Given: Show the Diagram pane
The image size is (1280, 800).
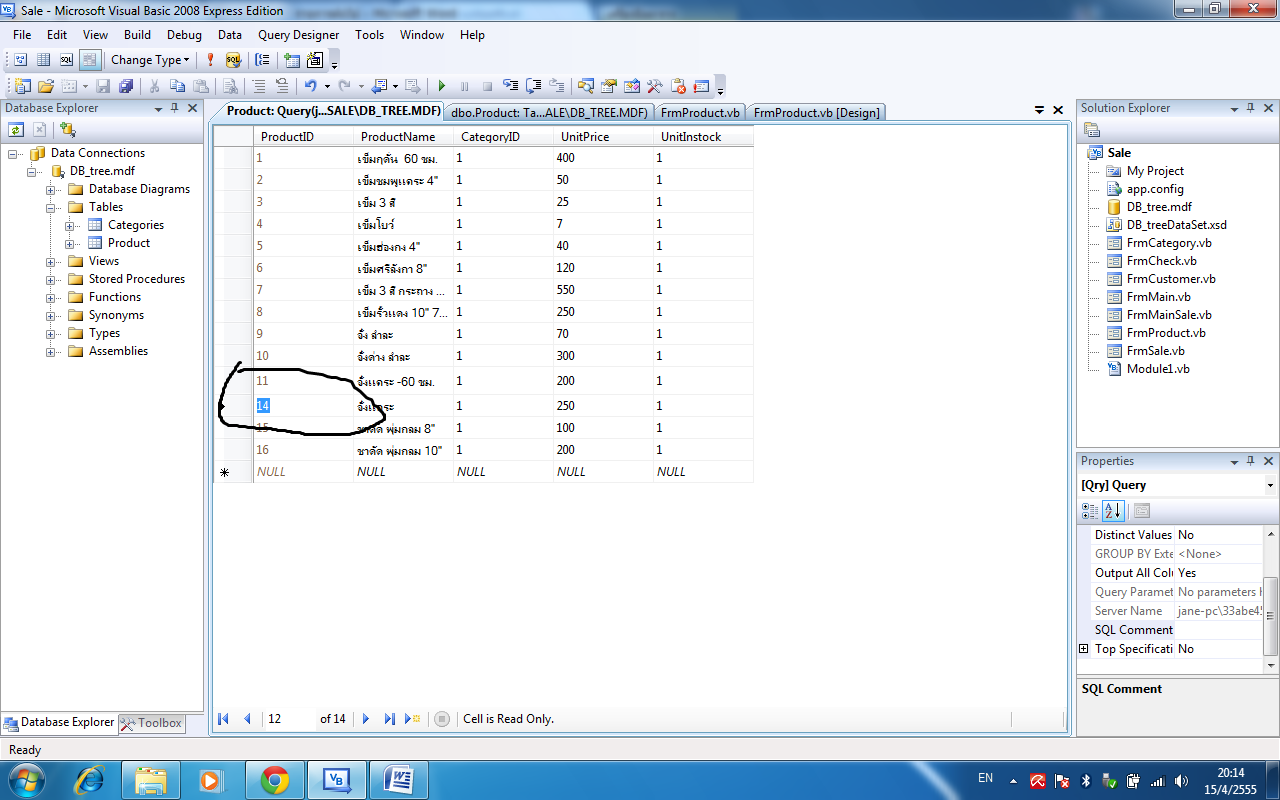Looking at the screenshot, I should [19, 60].
